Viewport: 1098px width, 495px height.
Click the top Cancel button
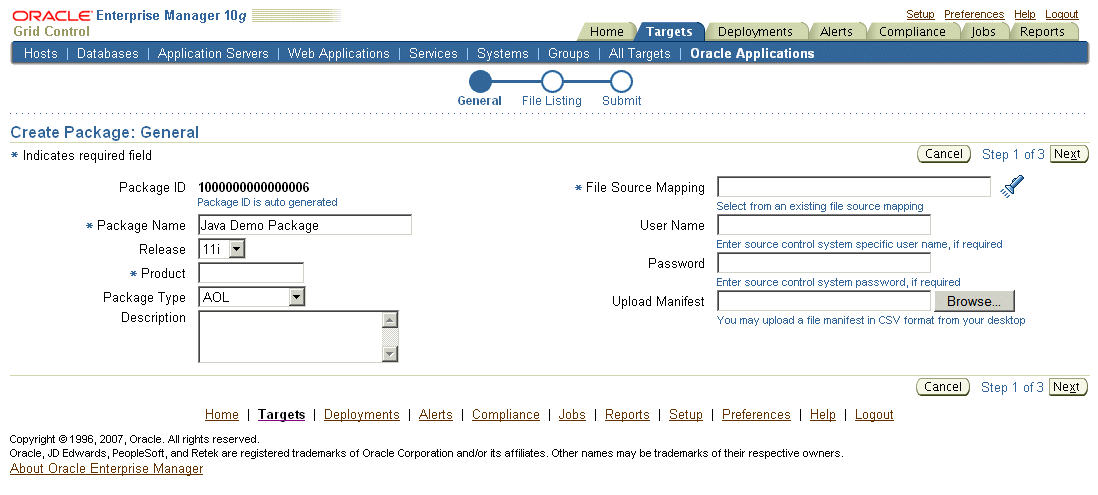[x=943, y=154]
